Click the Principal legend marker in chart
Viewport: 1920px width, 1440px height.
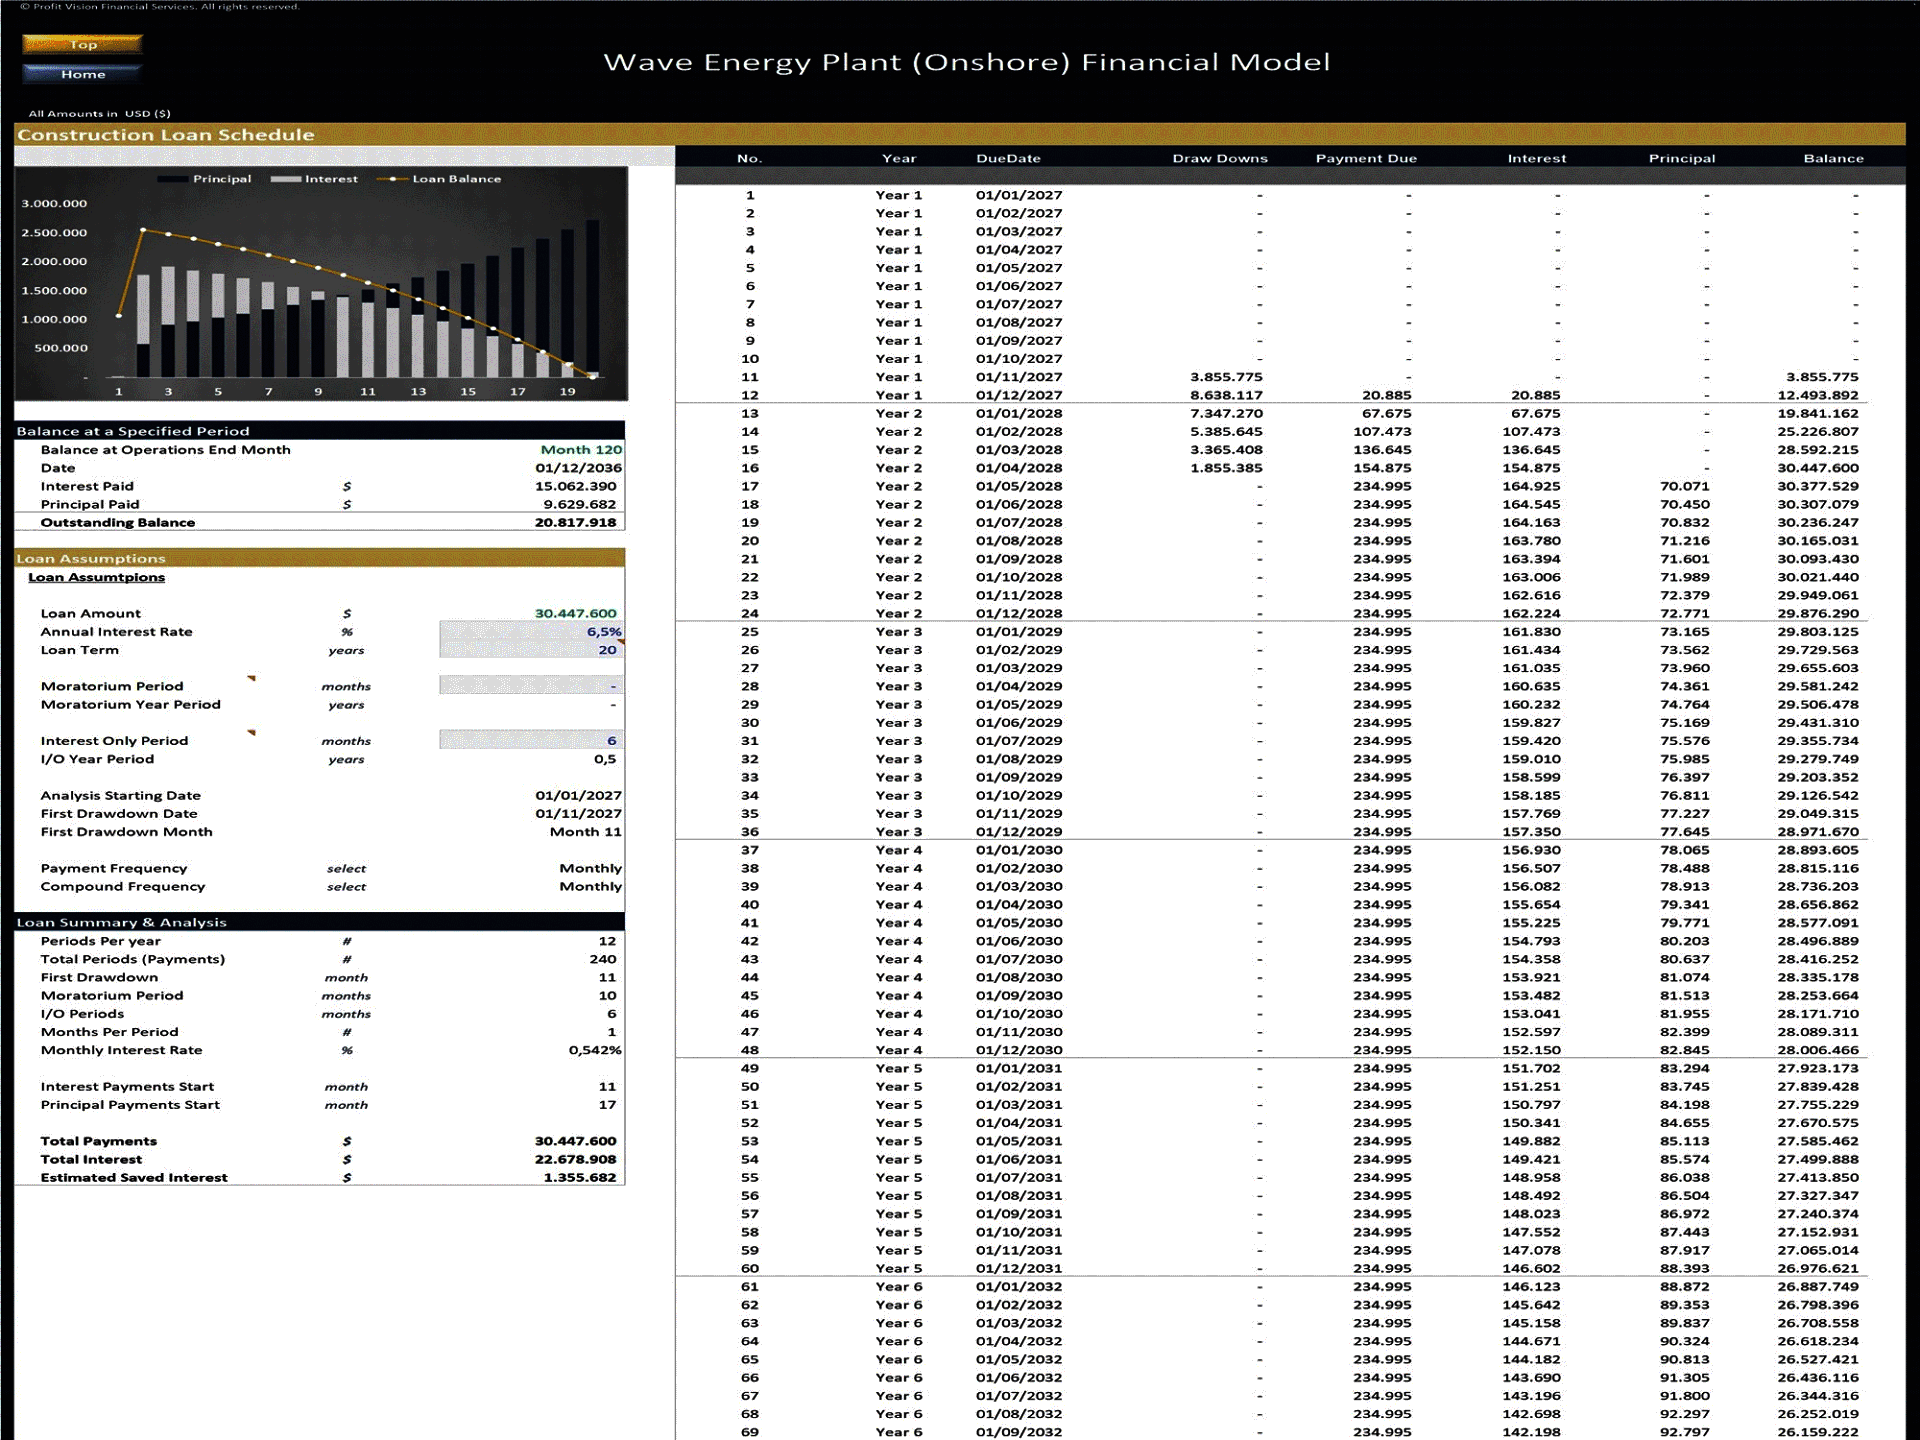coord(173,179)
